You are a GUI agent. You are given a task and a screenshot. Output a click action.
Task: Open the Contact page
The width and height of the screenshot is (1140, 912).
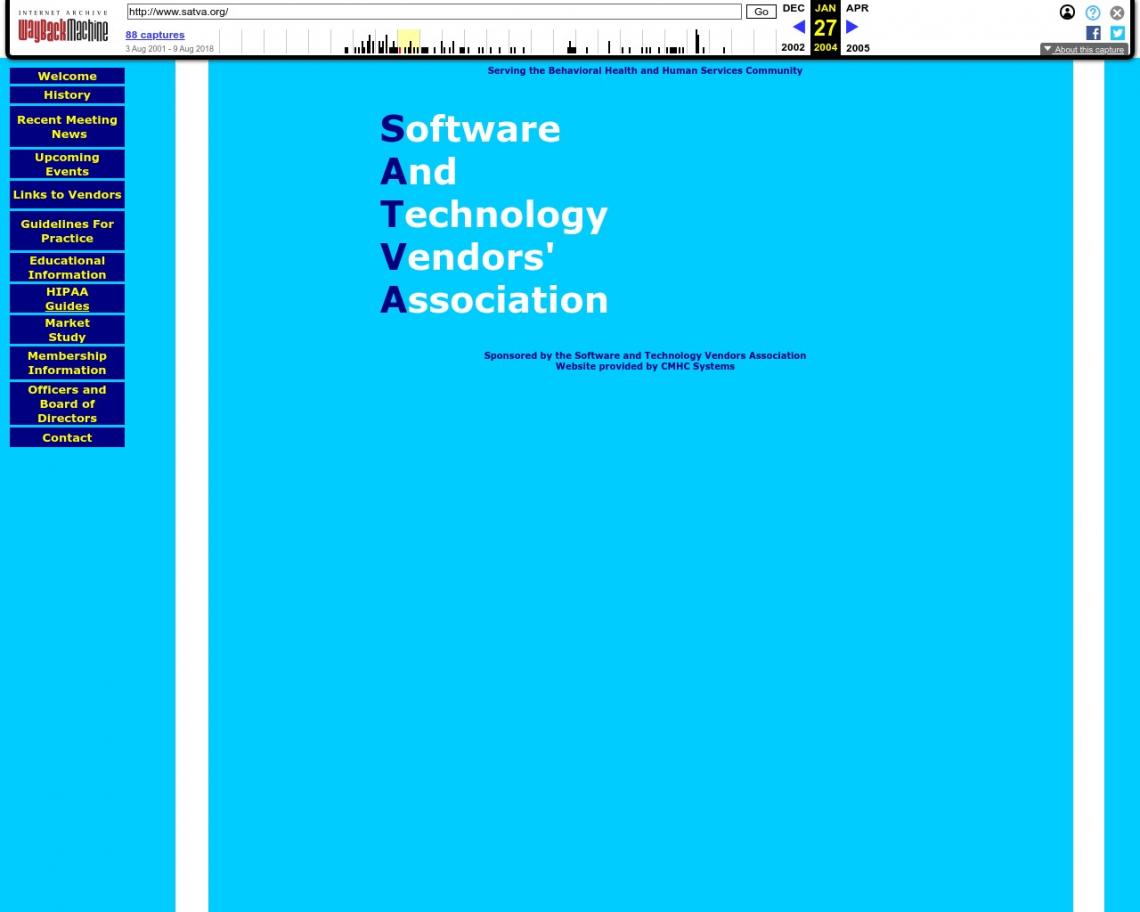[x=67, y=437]
